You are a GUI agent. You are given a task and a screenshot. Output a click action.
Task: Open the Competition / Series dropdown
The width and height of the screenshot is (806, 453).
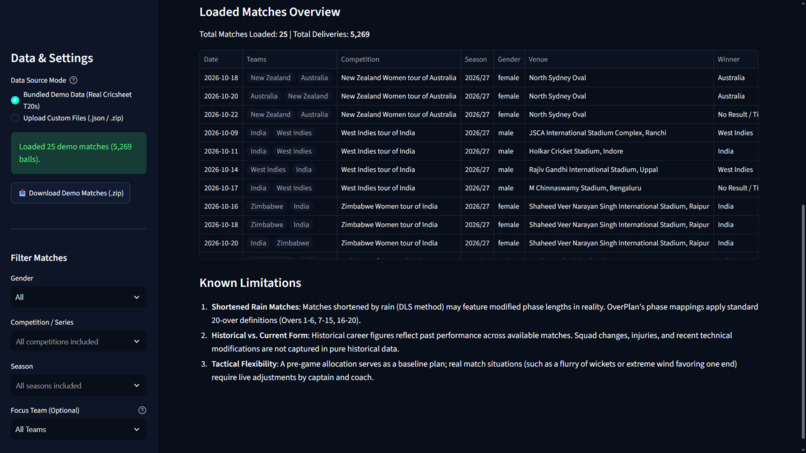78,341
